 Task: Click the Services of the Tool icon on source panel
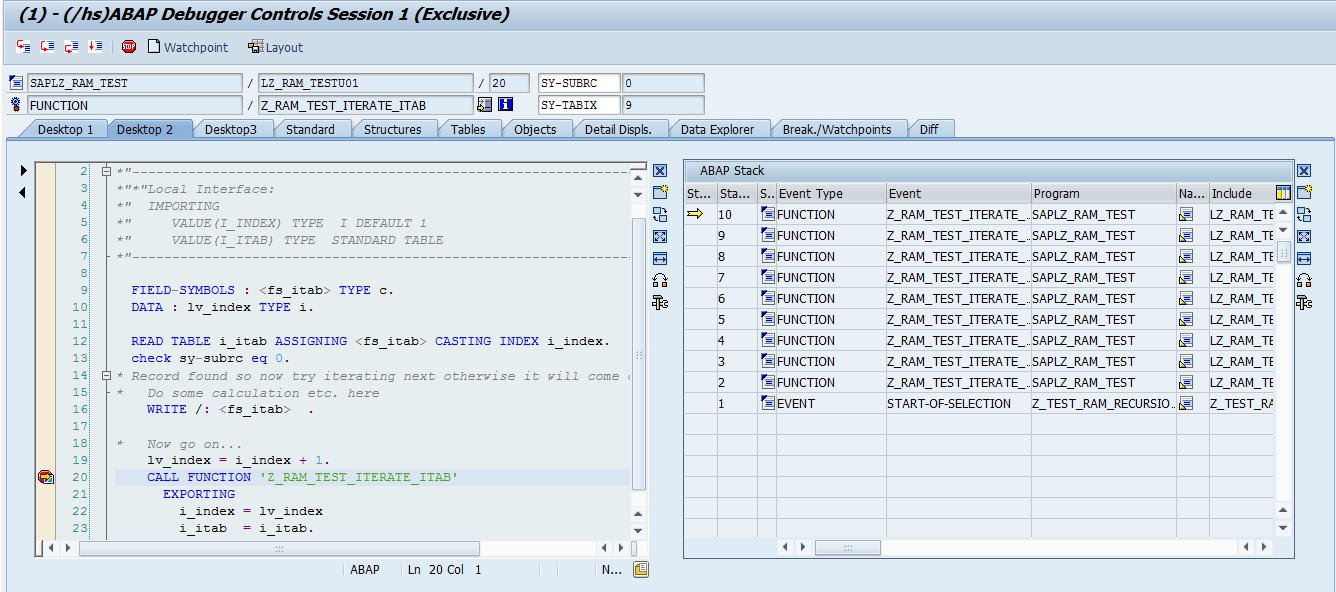pos(658,301)
